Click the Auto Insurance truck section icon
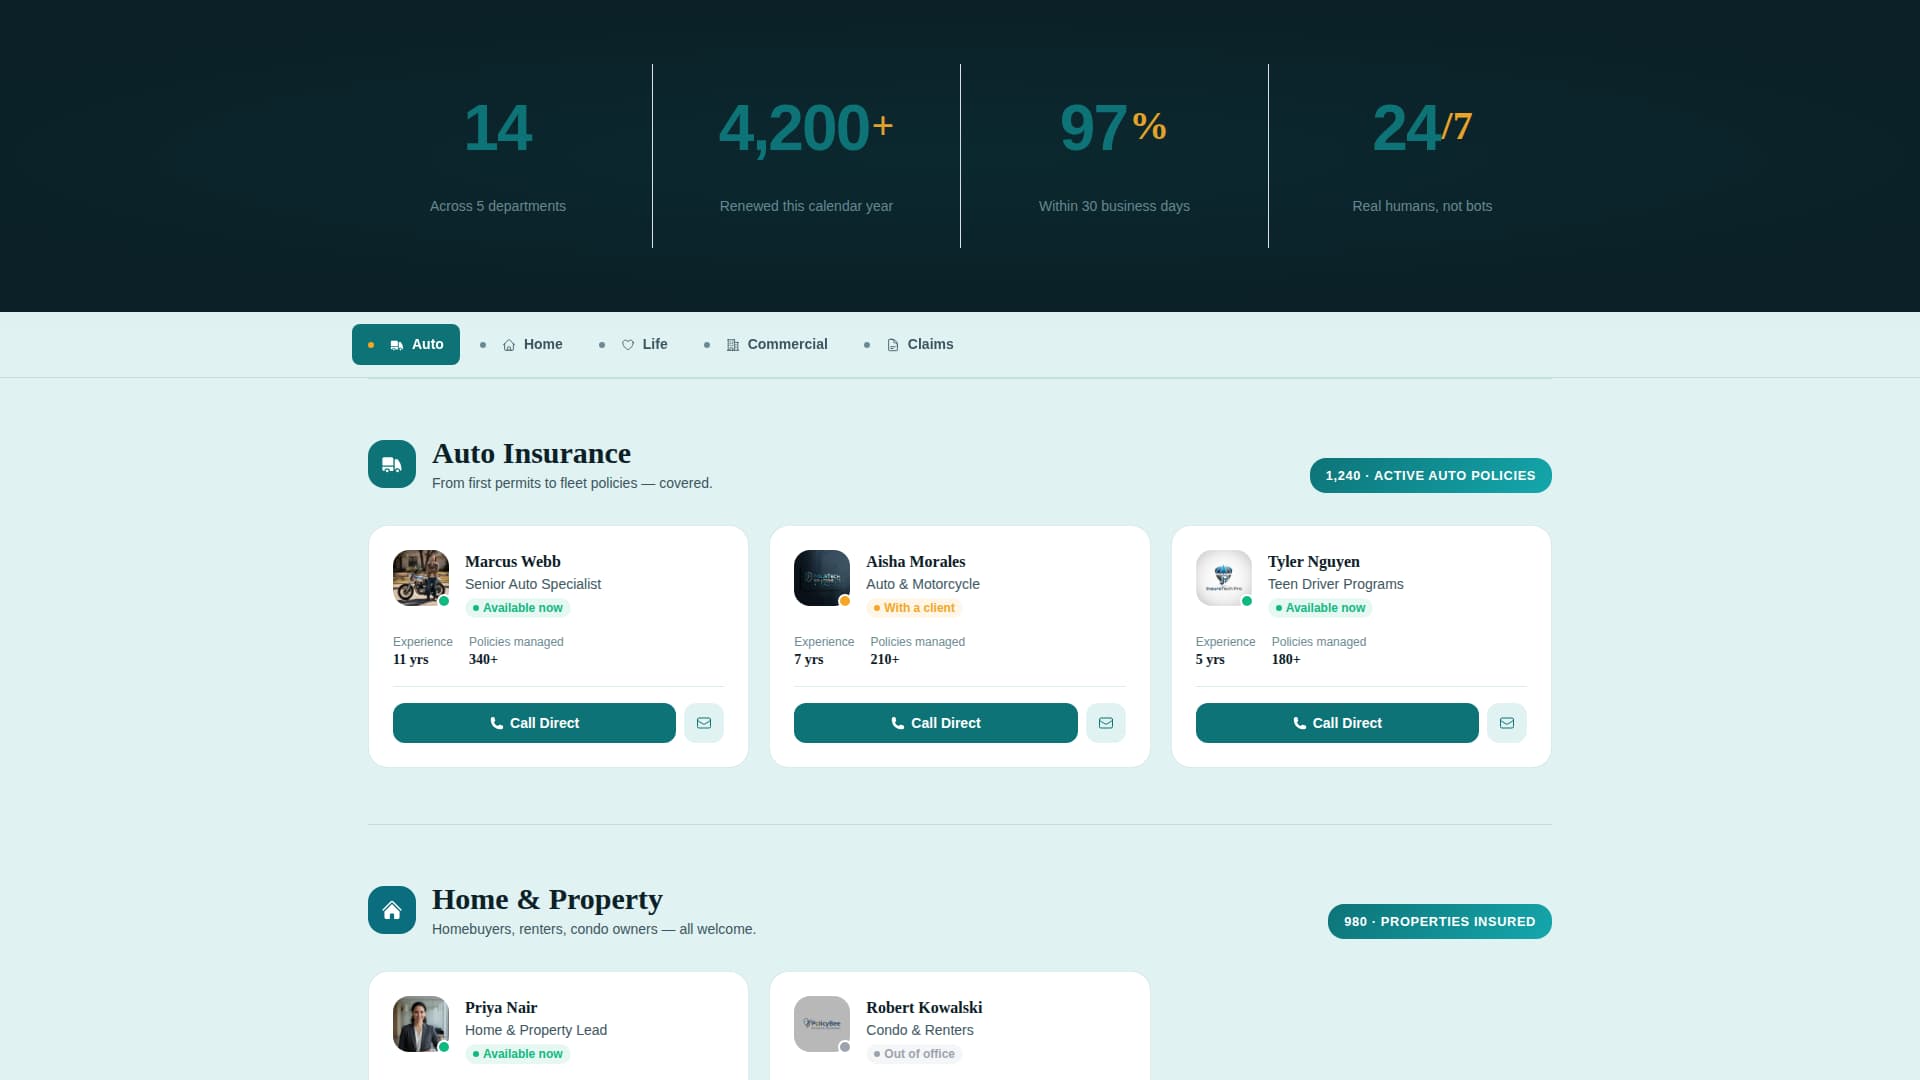 point(392,464)
